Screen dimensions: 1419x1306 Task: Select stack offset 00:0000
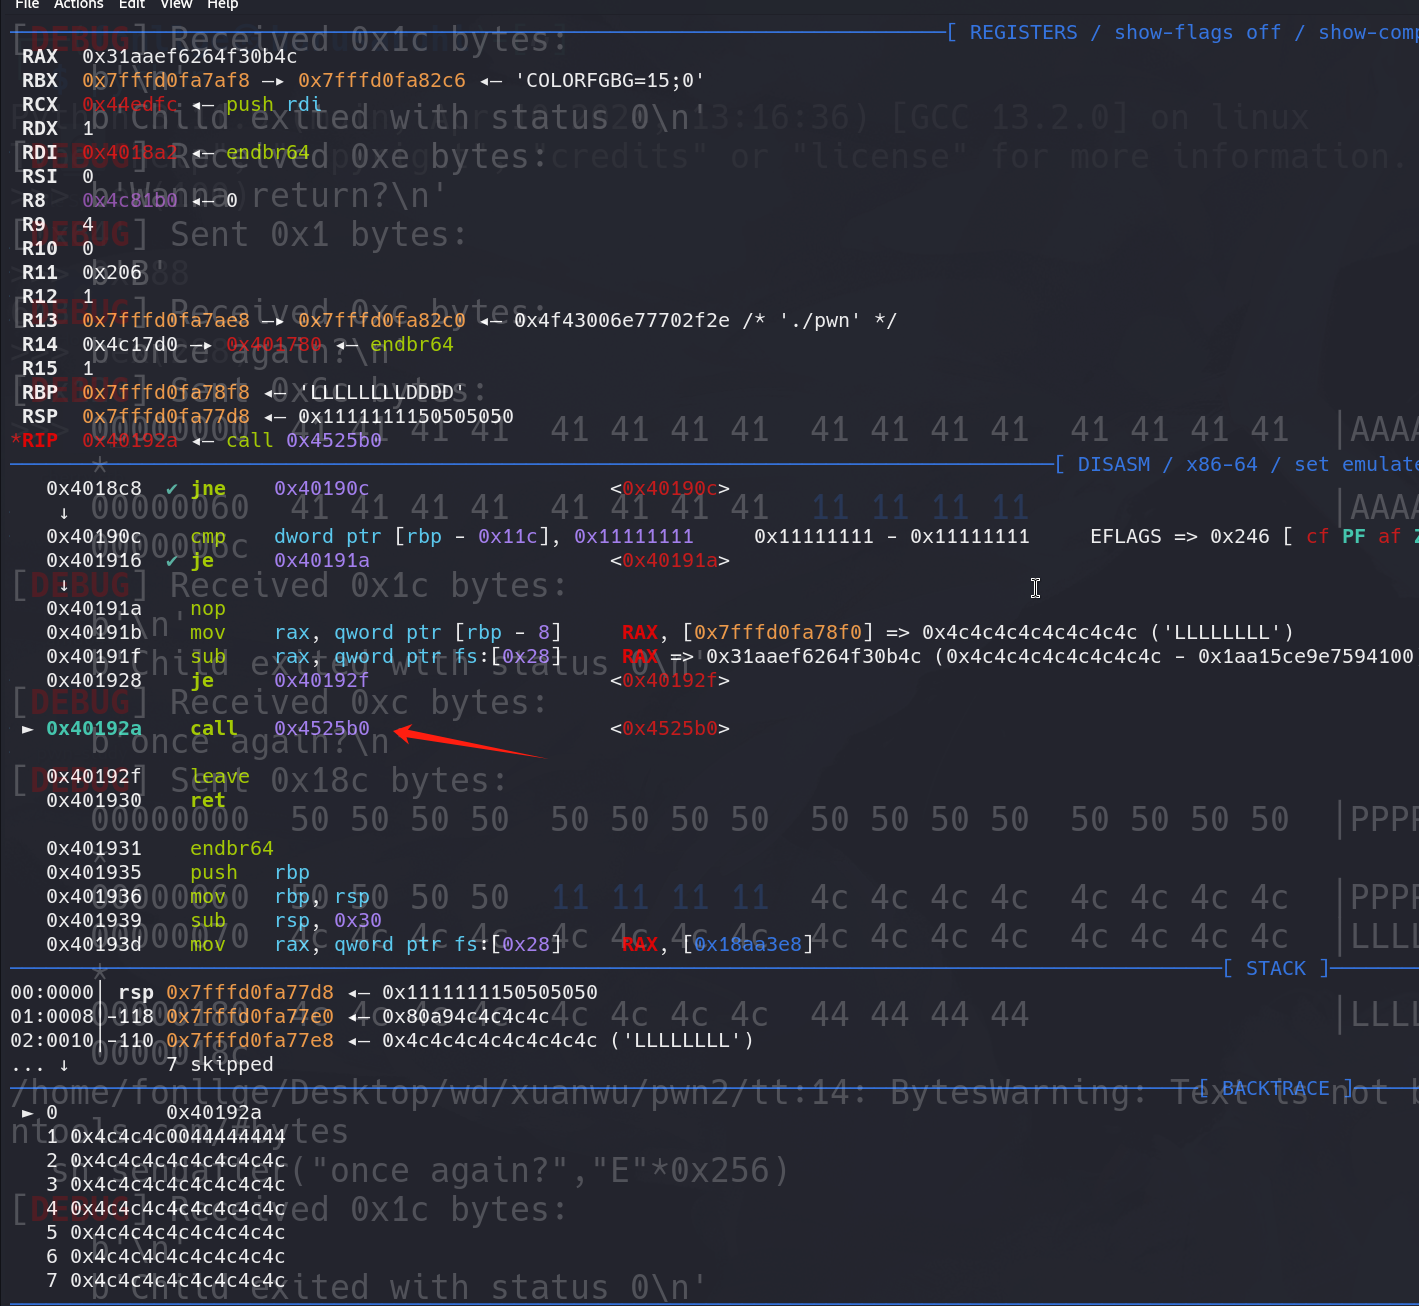[x=52, y=992]
